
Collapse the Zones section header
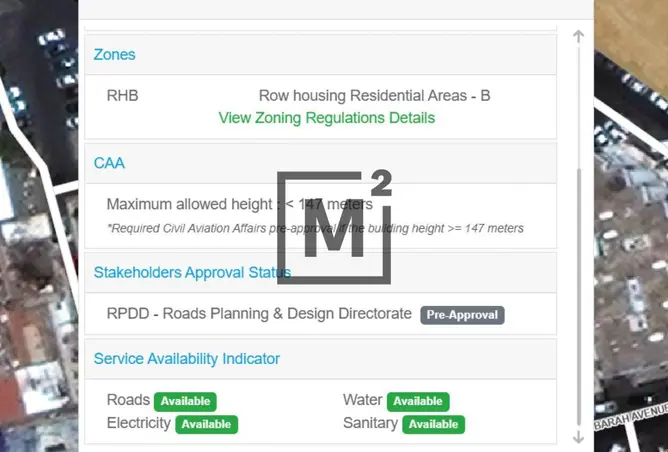point(320,55)
